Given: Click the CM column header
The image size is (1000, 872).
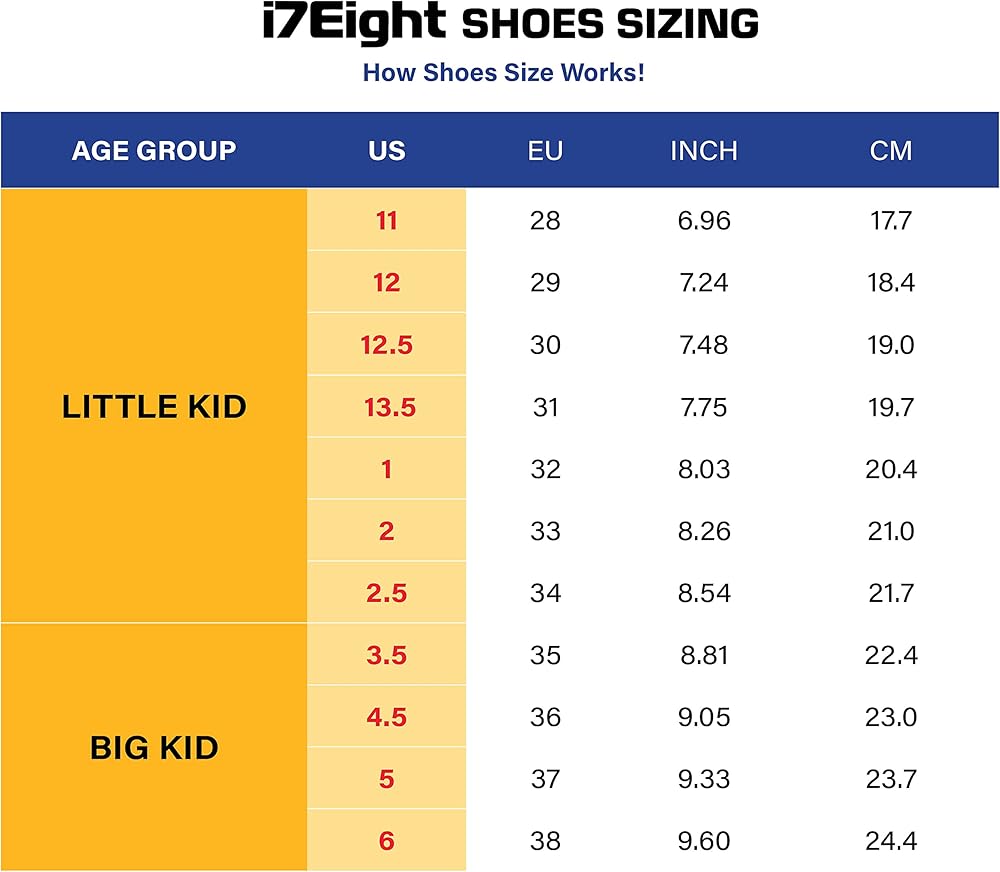Looking at the screenshot, I should (891, 151).
